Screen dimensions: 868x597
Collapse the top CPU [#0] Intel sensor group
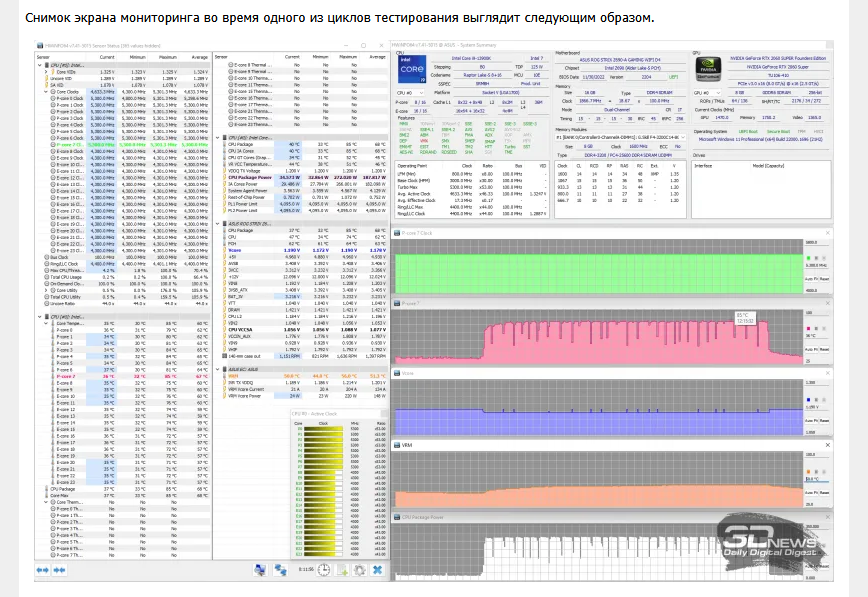point(40,65)
